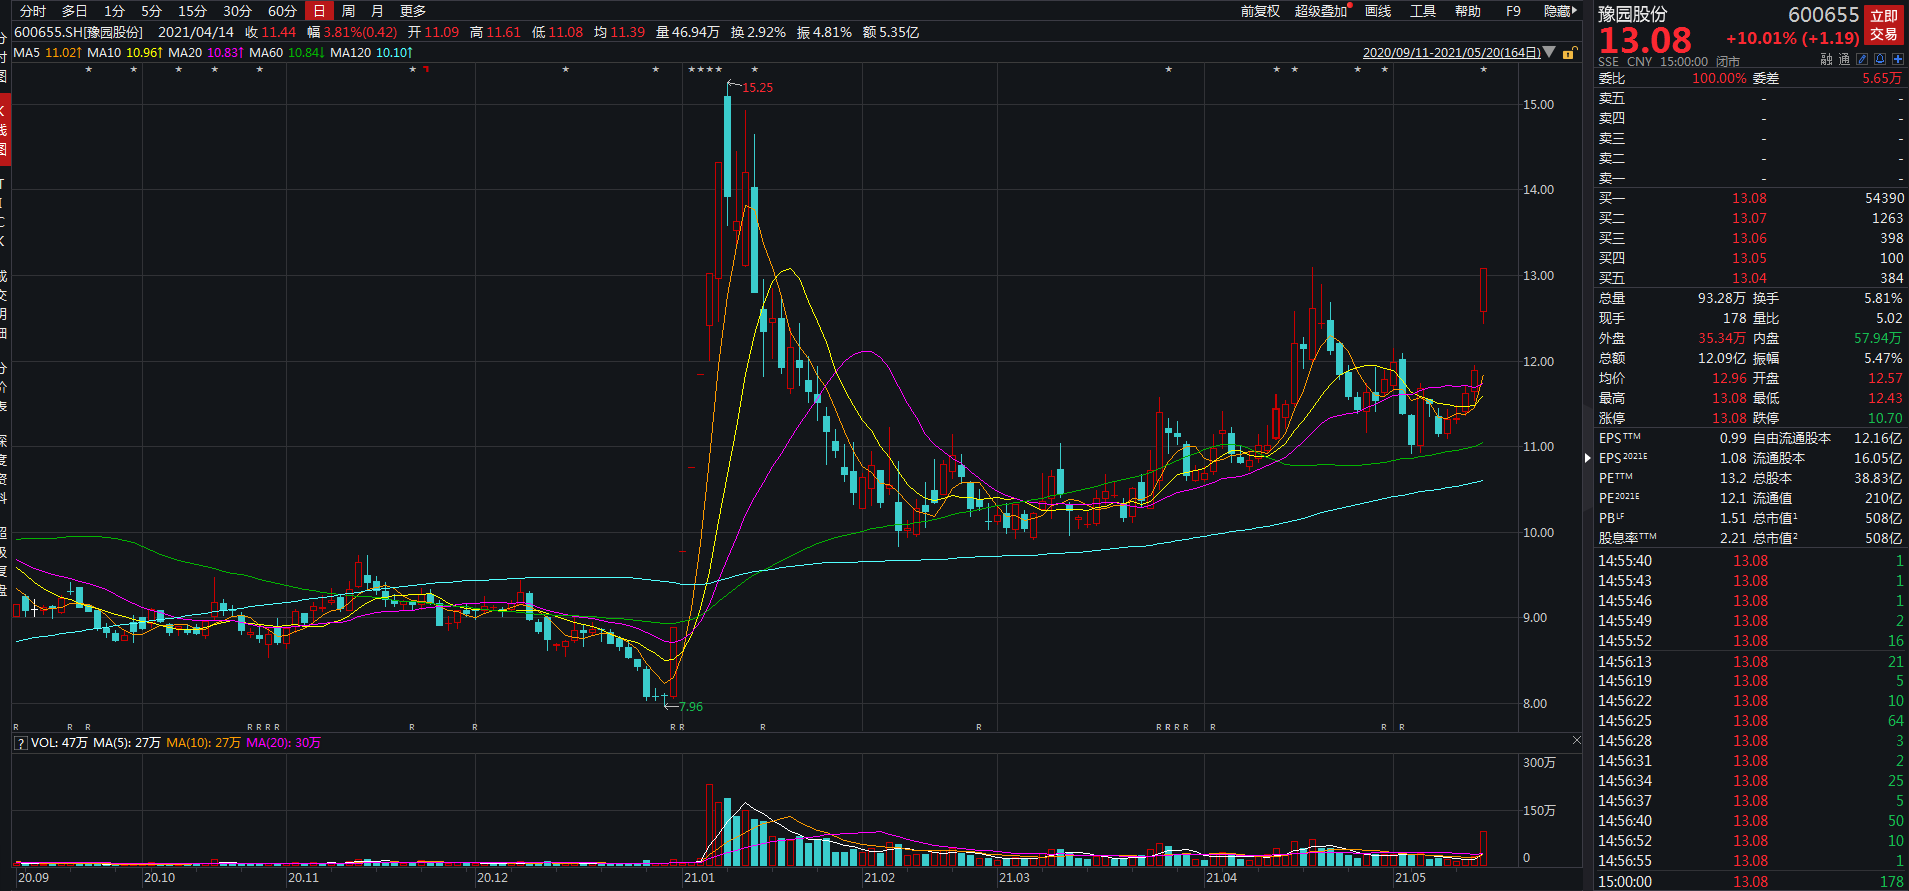
Task: Click the blue pencil note icon
Action: coord(1862,60)
